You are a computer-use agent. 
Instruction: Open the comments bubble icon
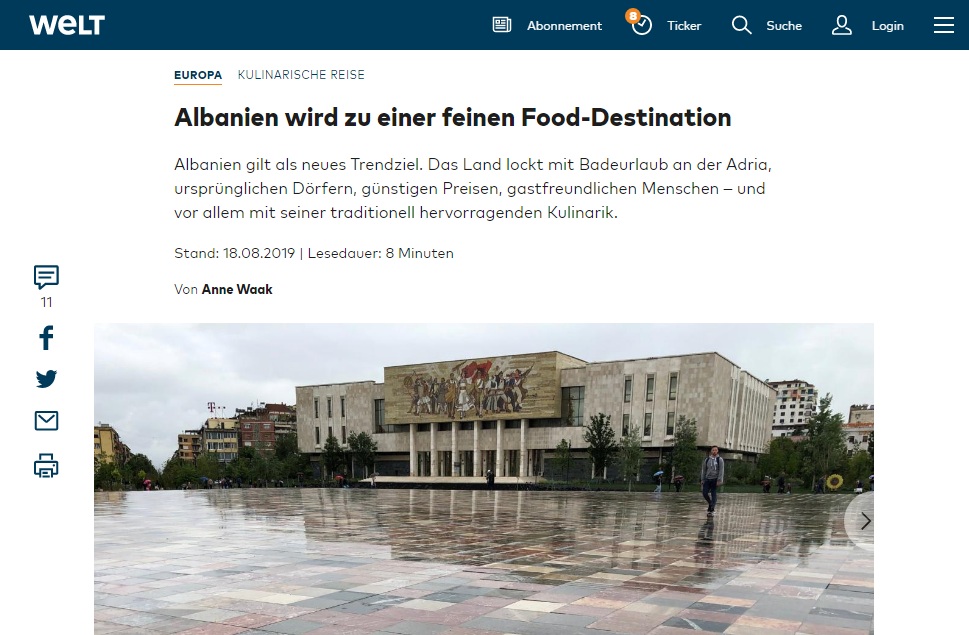46,277
